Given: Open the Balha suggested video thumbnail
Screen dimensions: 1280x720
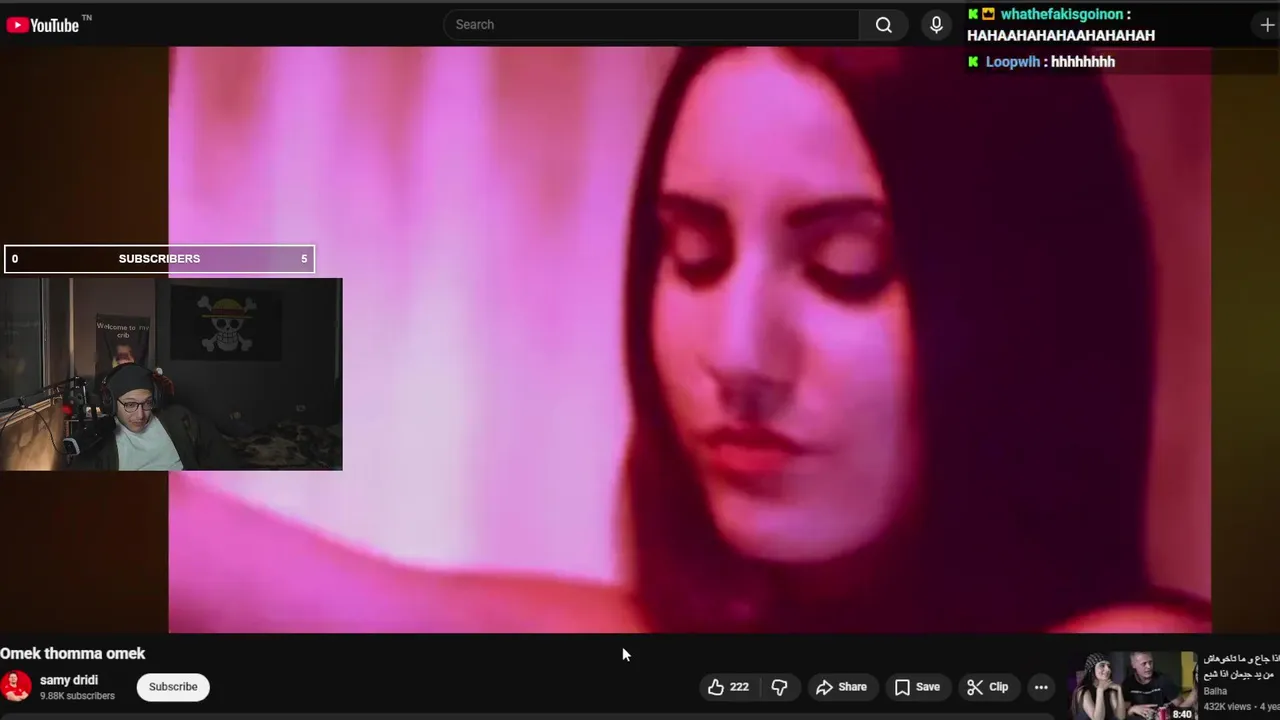Looking at the screenshot, I should (x=1131, y=686).
